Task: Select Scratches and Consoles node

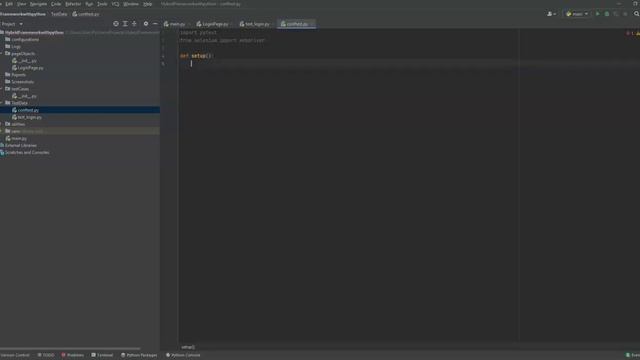Action: 27,152
